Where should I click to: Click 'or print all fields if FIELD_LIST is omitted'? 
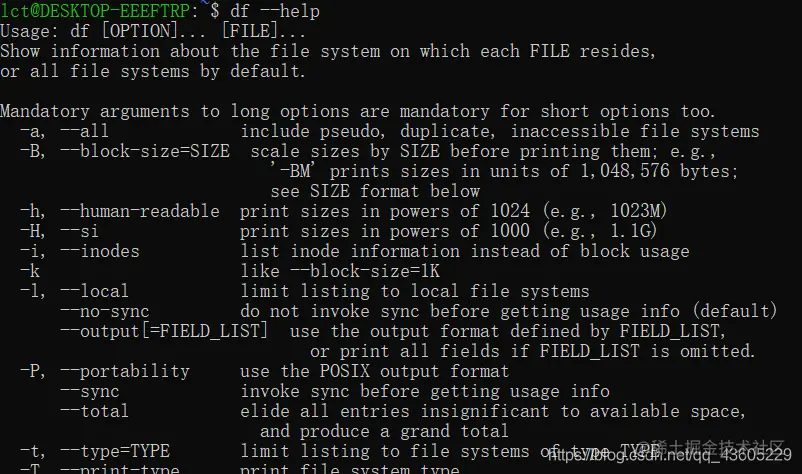532,351
